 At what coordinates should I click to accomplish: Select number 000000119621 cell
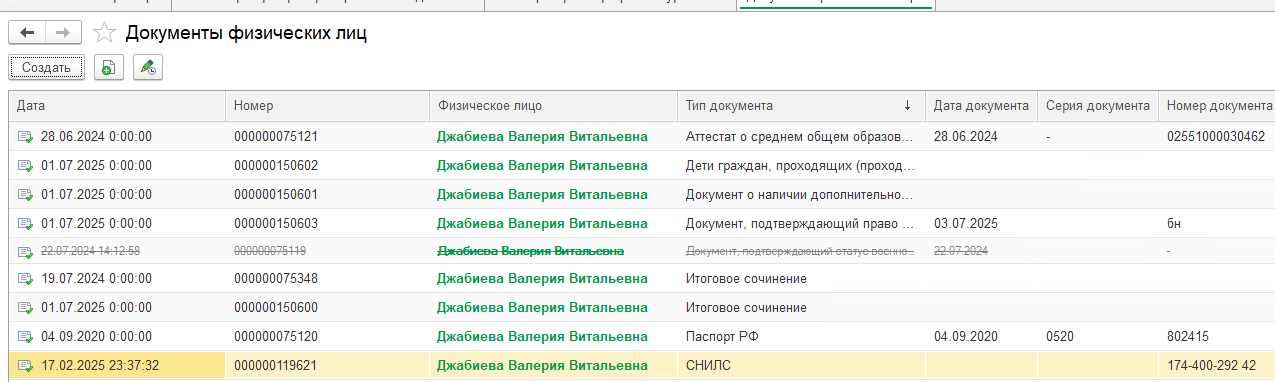pyautogui.click(x=276, y=366)
